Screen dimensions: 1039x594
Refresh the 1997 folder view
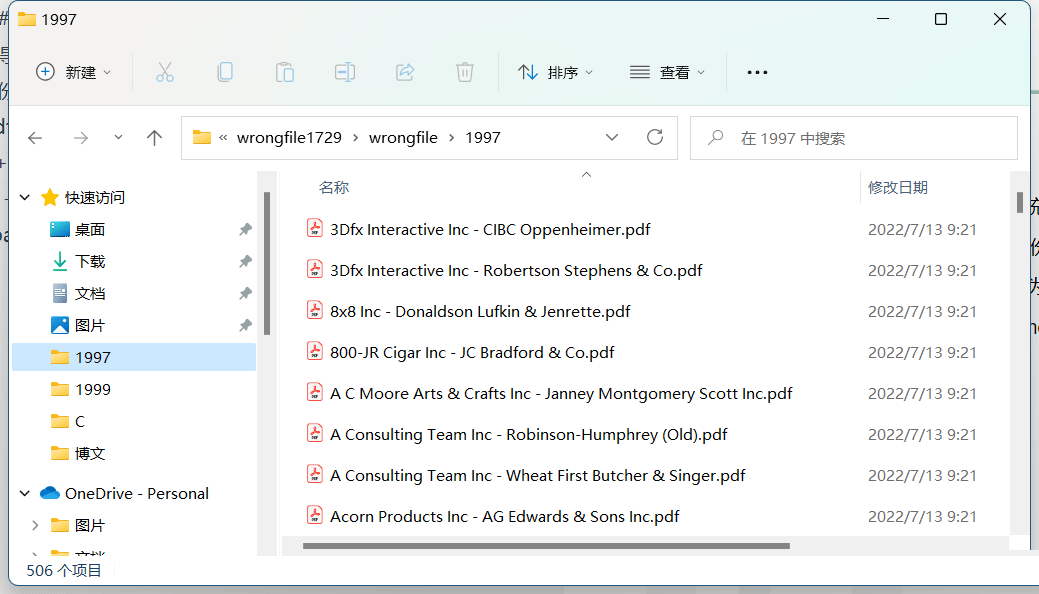point(655,137)
